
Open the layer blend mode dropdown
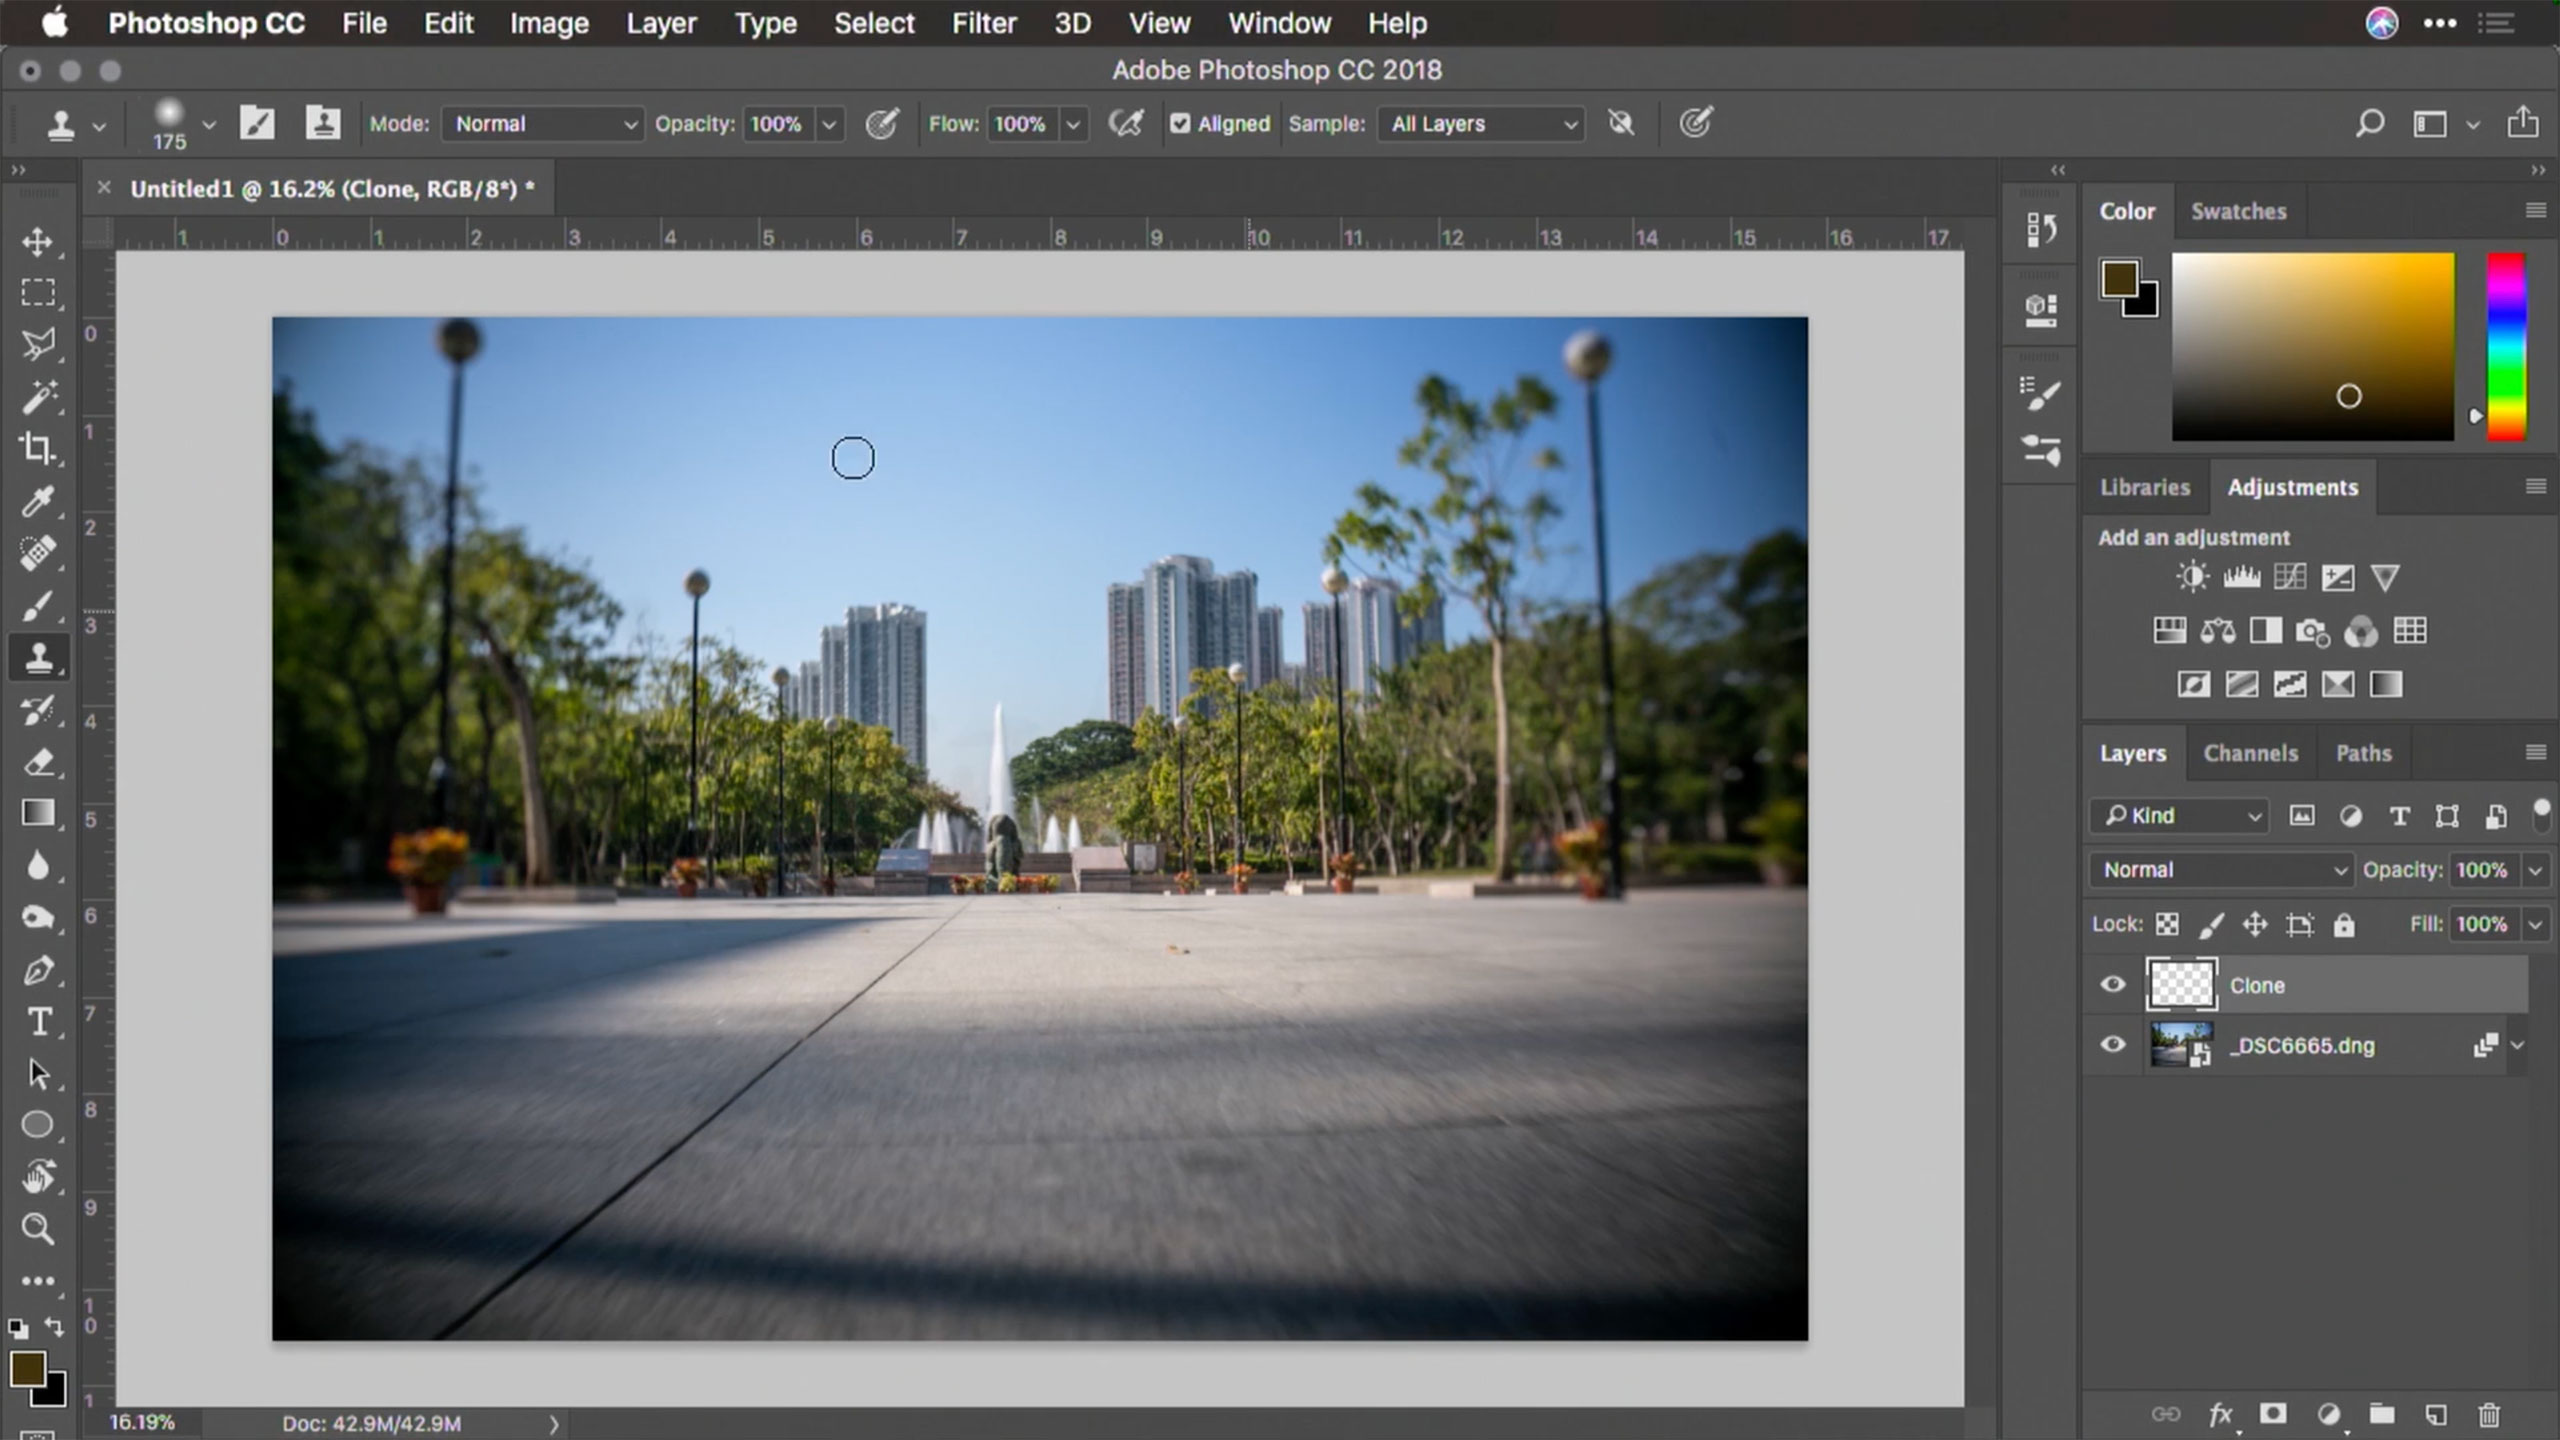[x=2221, y=870]
